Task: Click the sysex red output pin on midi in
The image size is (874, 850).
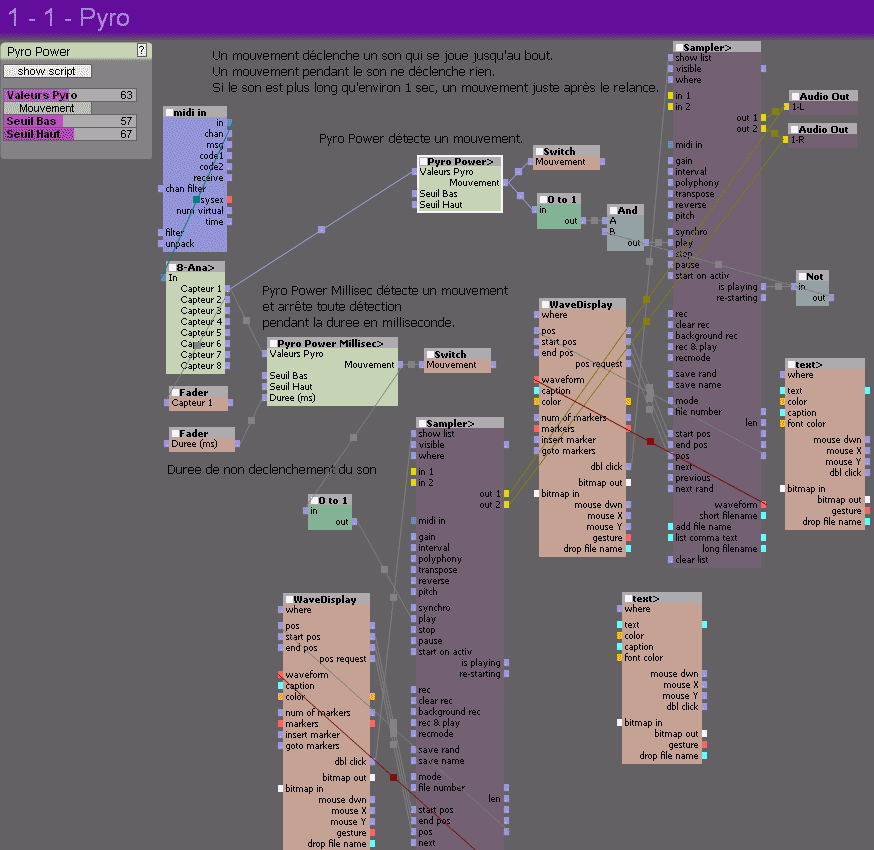Action: [x=229, y=200]
